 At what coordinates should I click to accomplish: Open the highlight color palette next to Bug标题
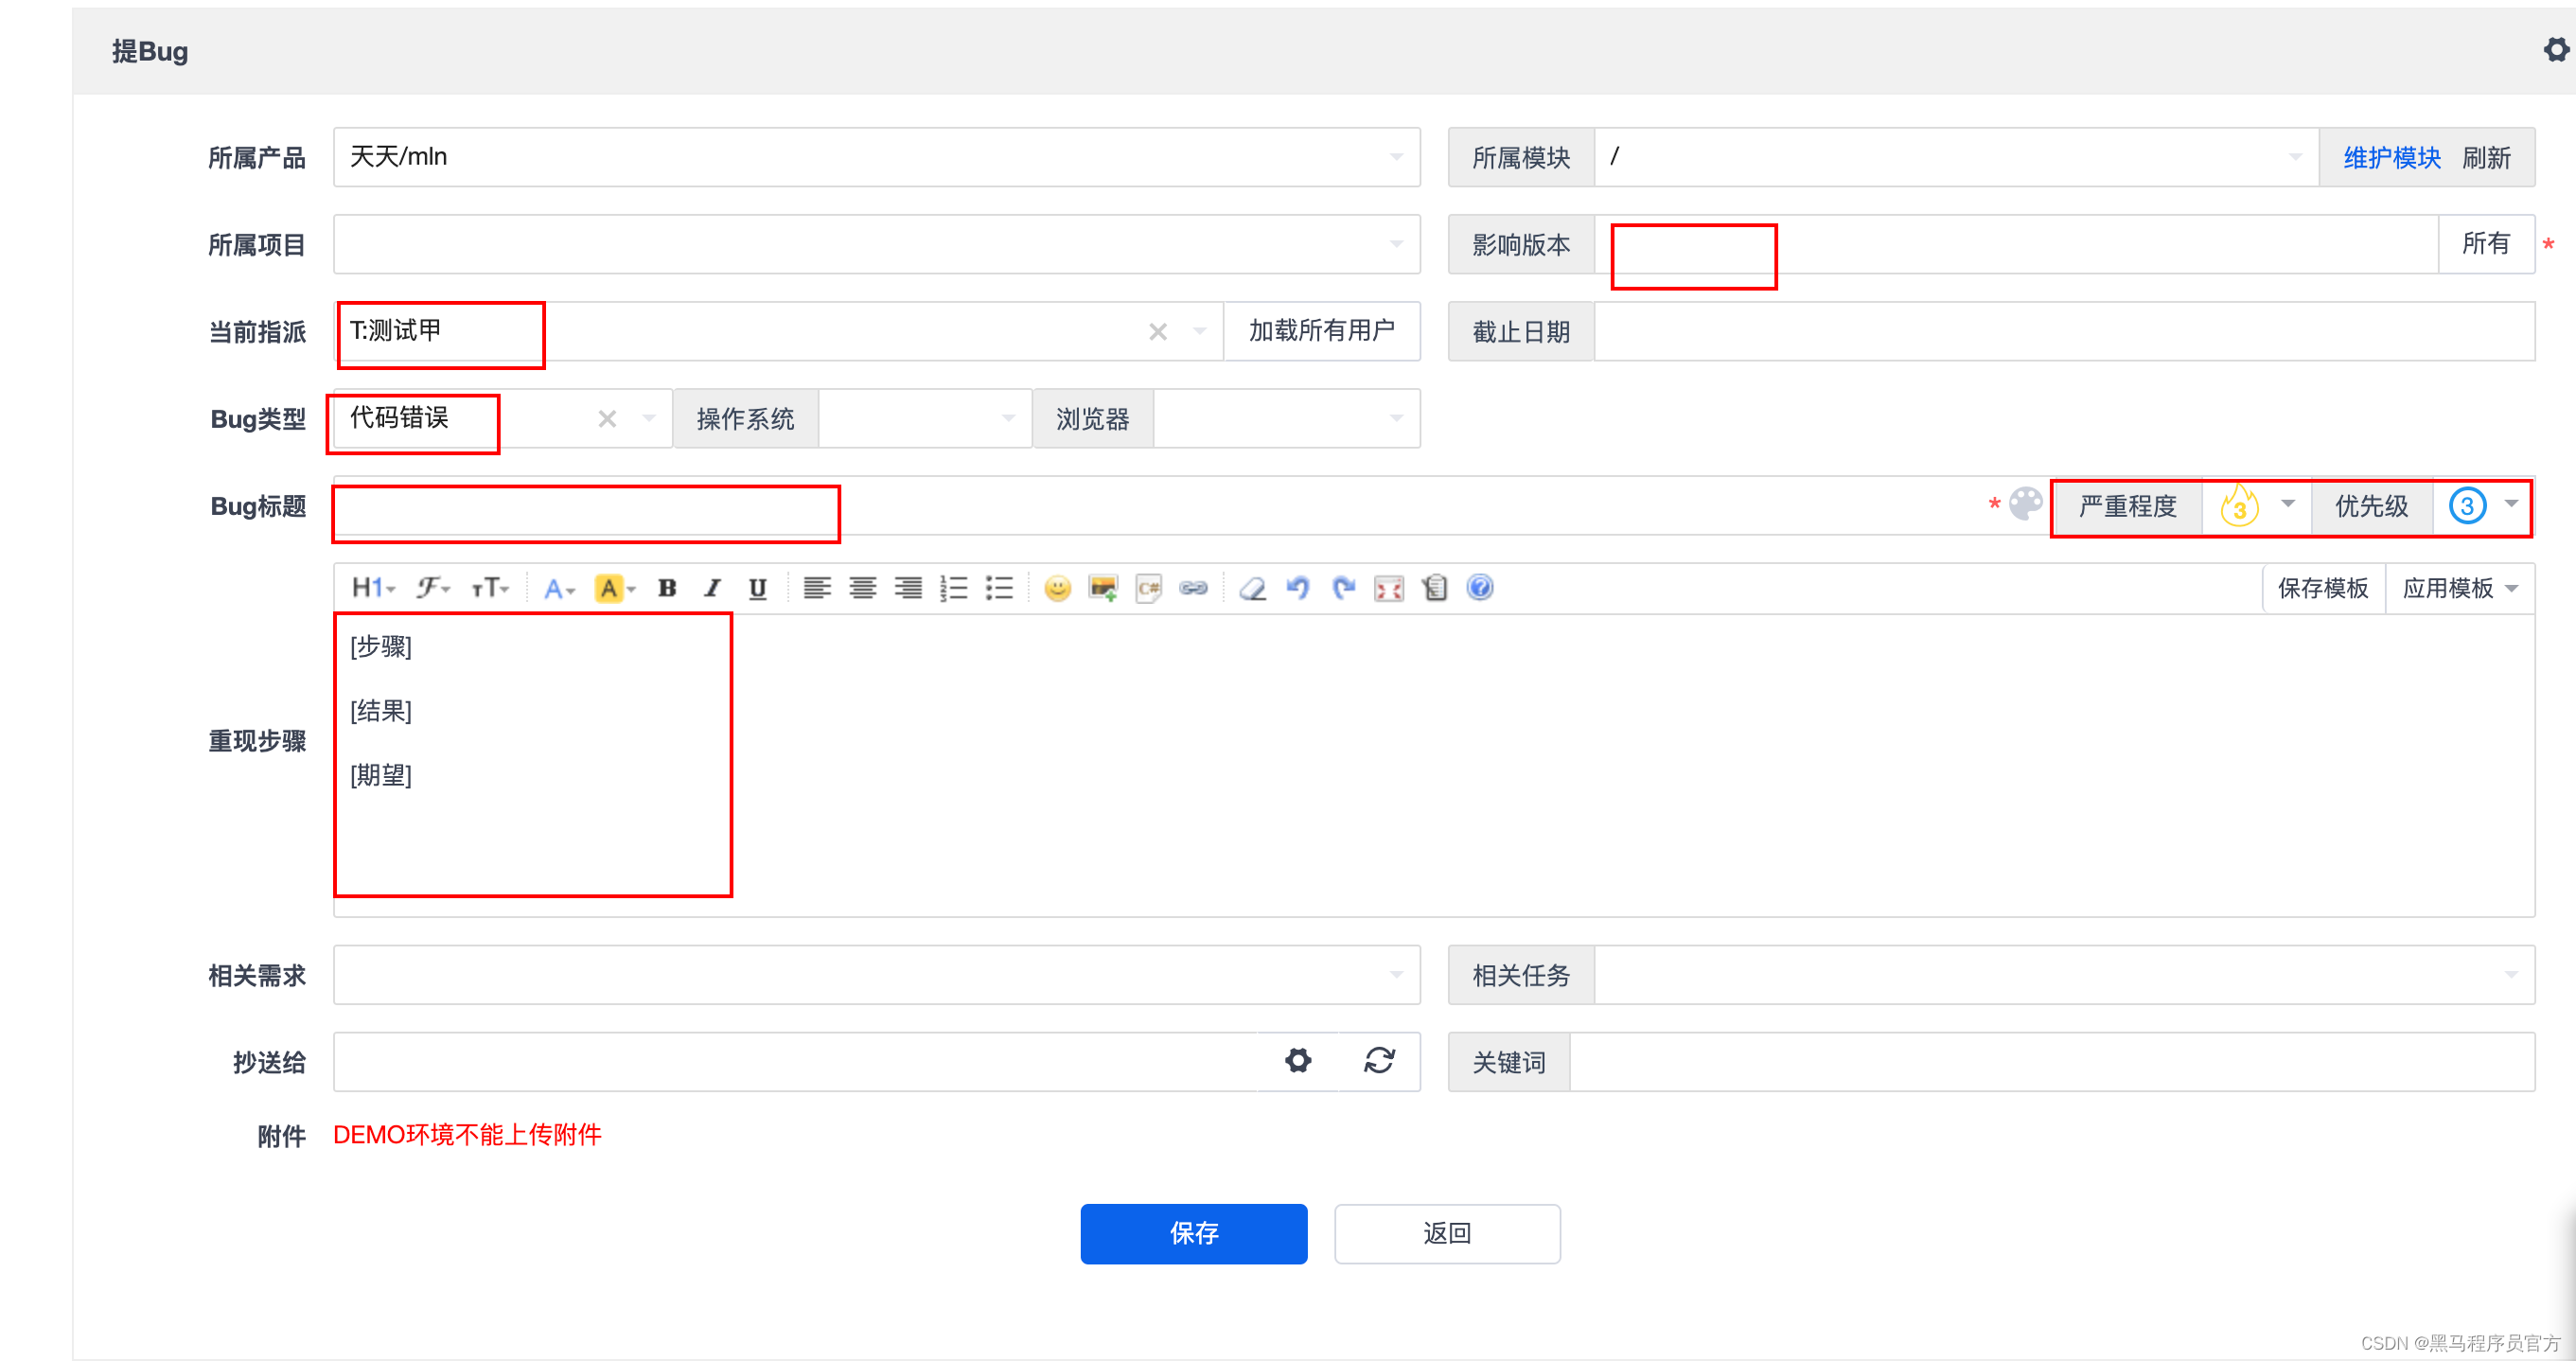(x=2025, y=505)
